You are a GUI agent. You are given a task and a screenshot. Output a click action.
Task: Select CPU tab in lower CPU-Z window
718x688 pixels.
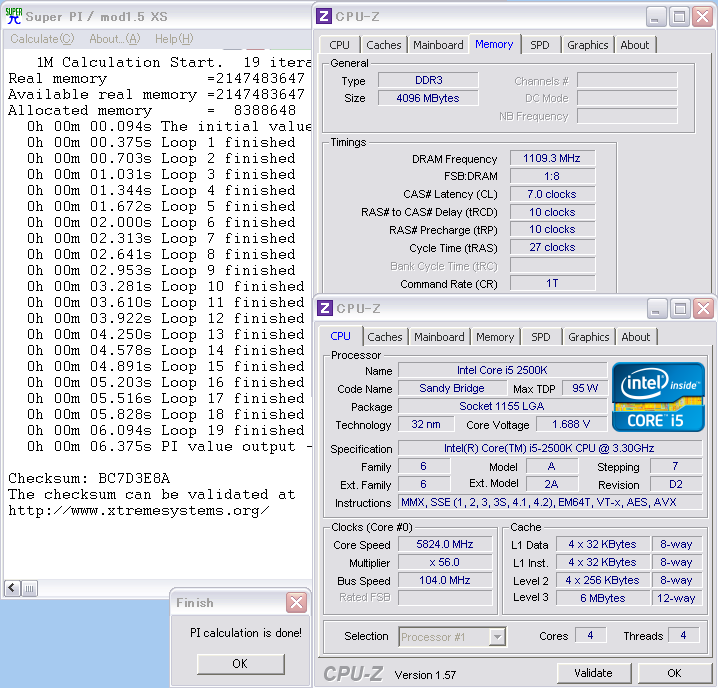click(340, 336)
